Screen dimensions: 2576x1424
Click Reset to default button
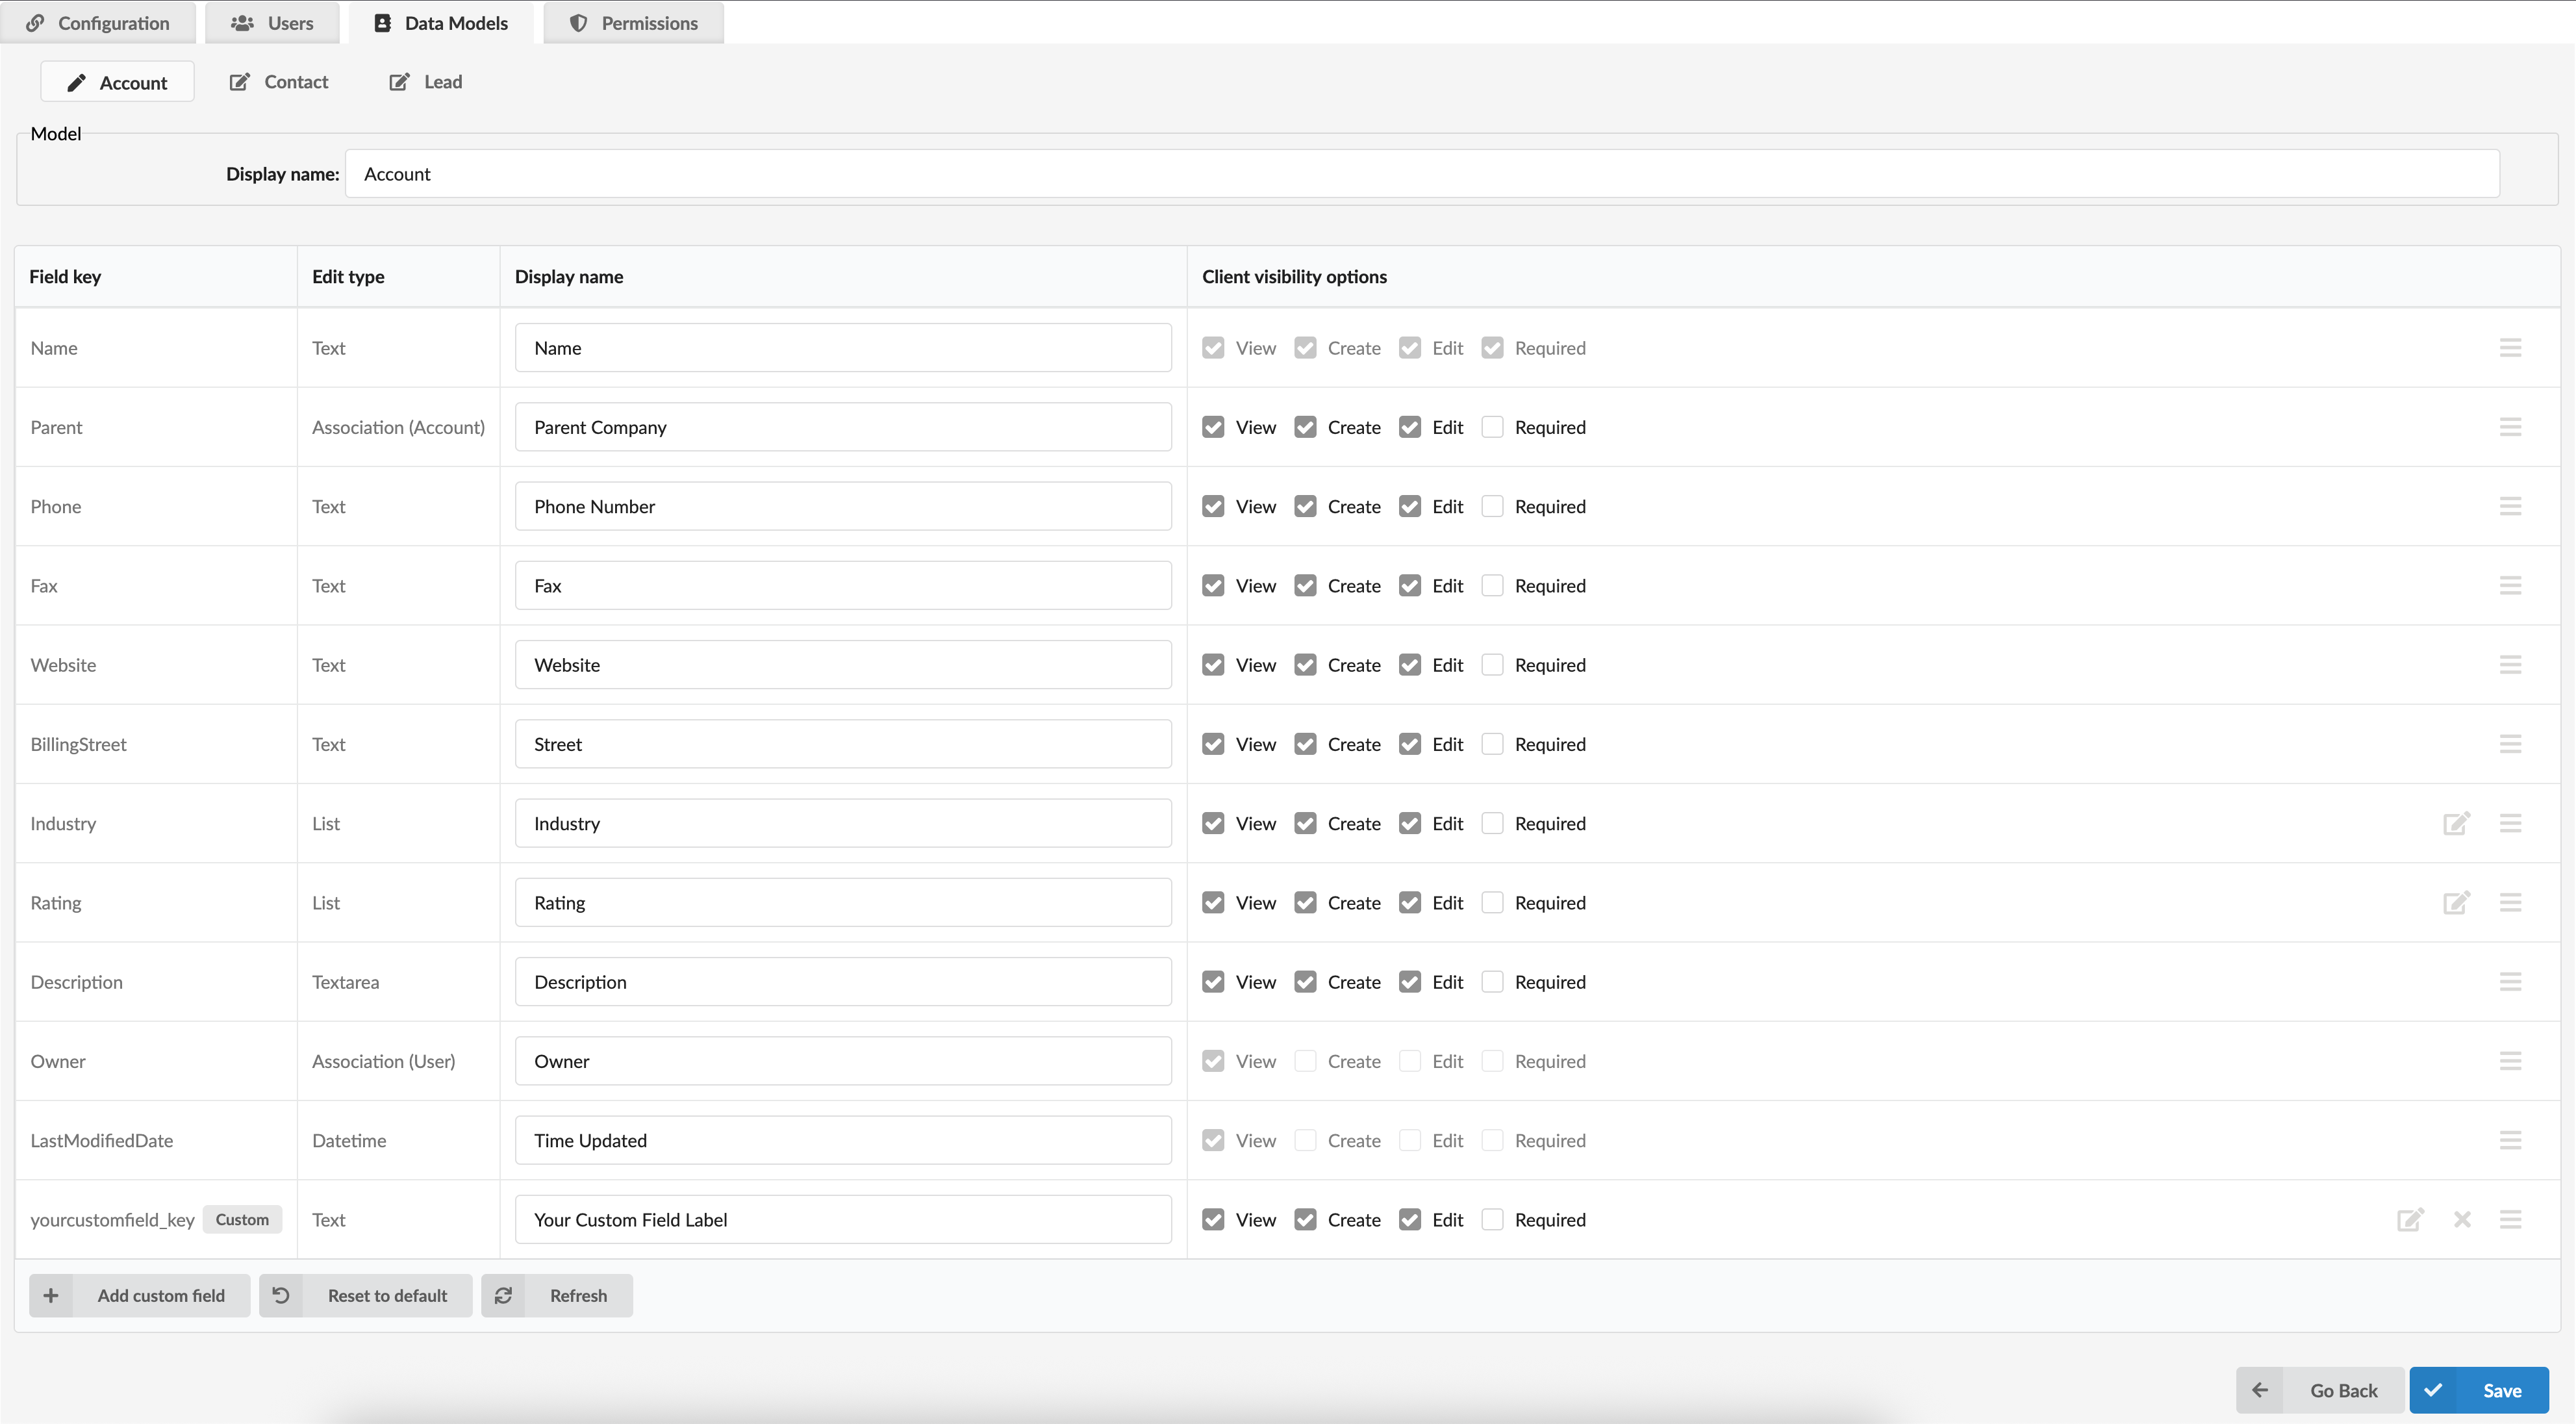(x=366, y=1295)
